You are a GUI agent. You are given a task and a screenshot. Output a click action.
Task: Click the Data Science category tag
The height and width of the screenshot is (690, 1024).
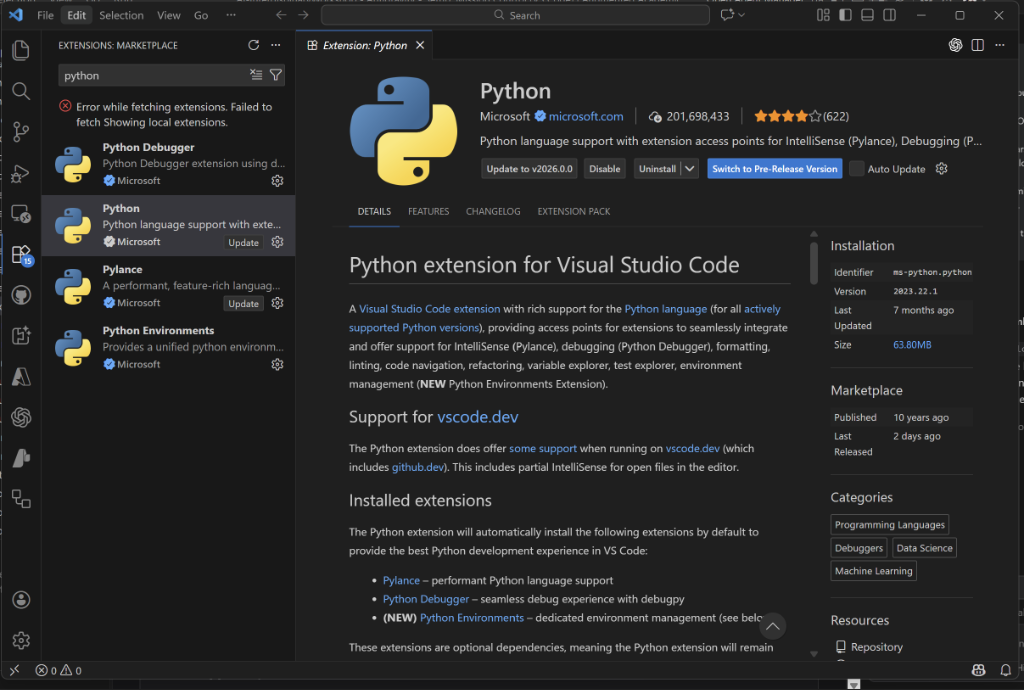(924, 548)
